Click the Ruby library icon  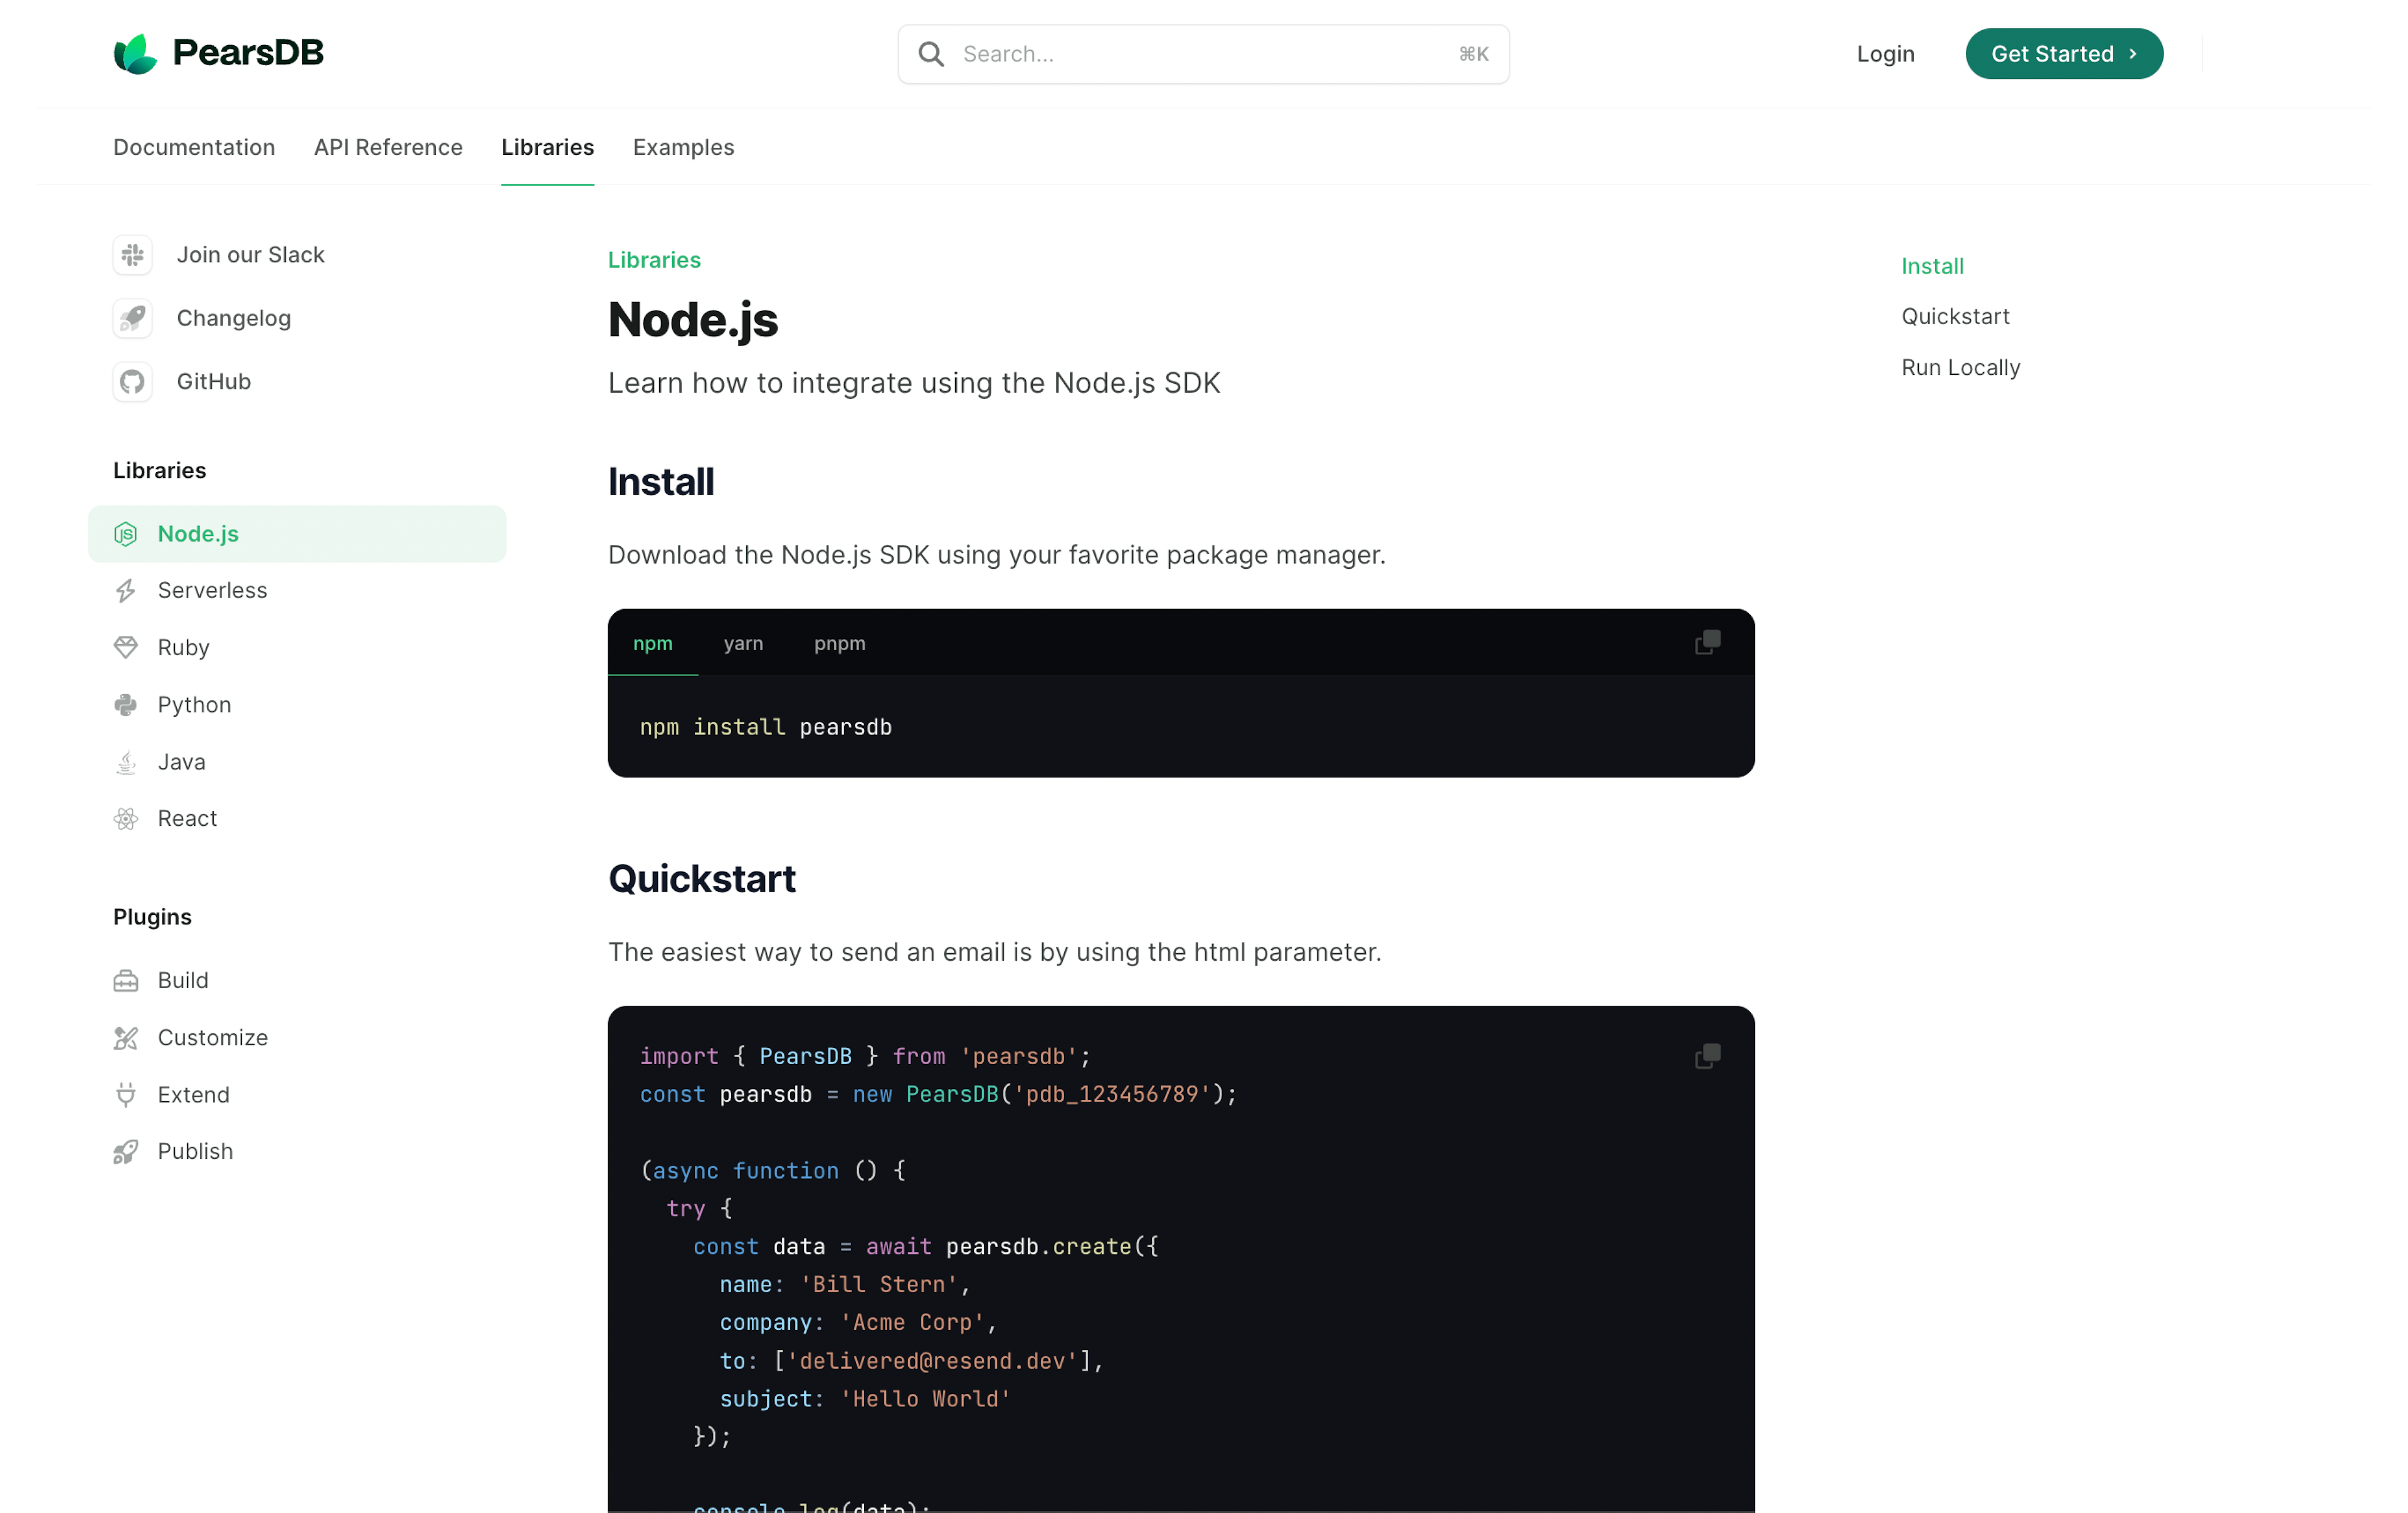coord(129,646)
